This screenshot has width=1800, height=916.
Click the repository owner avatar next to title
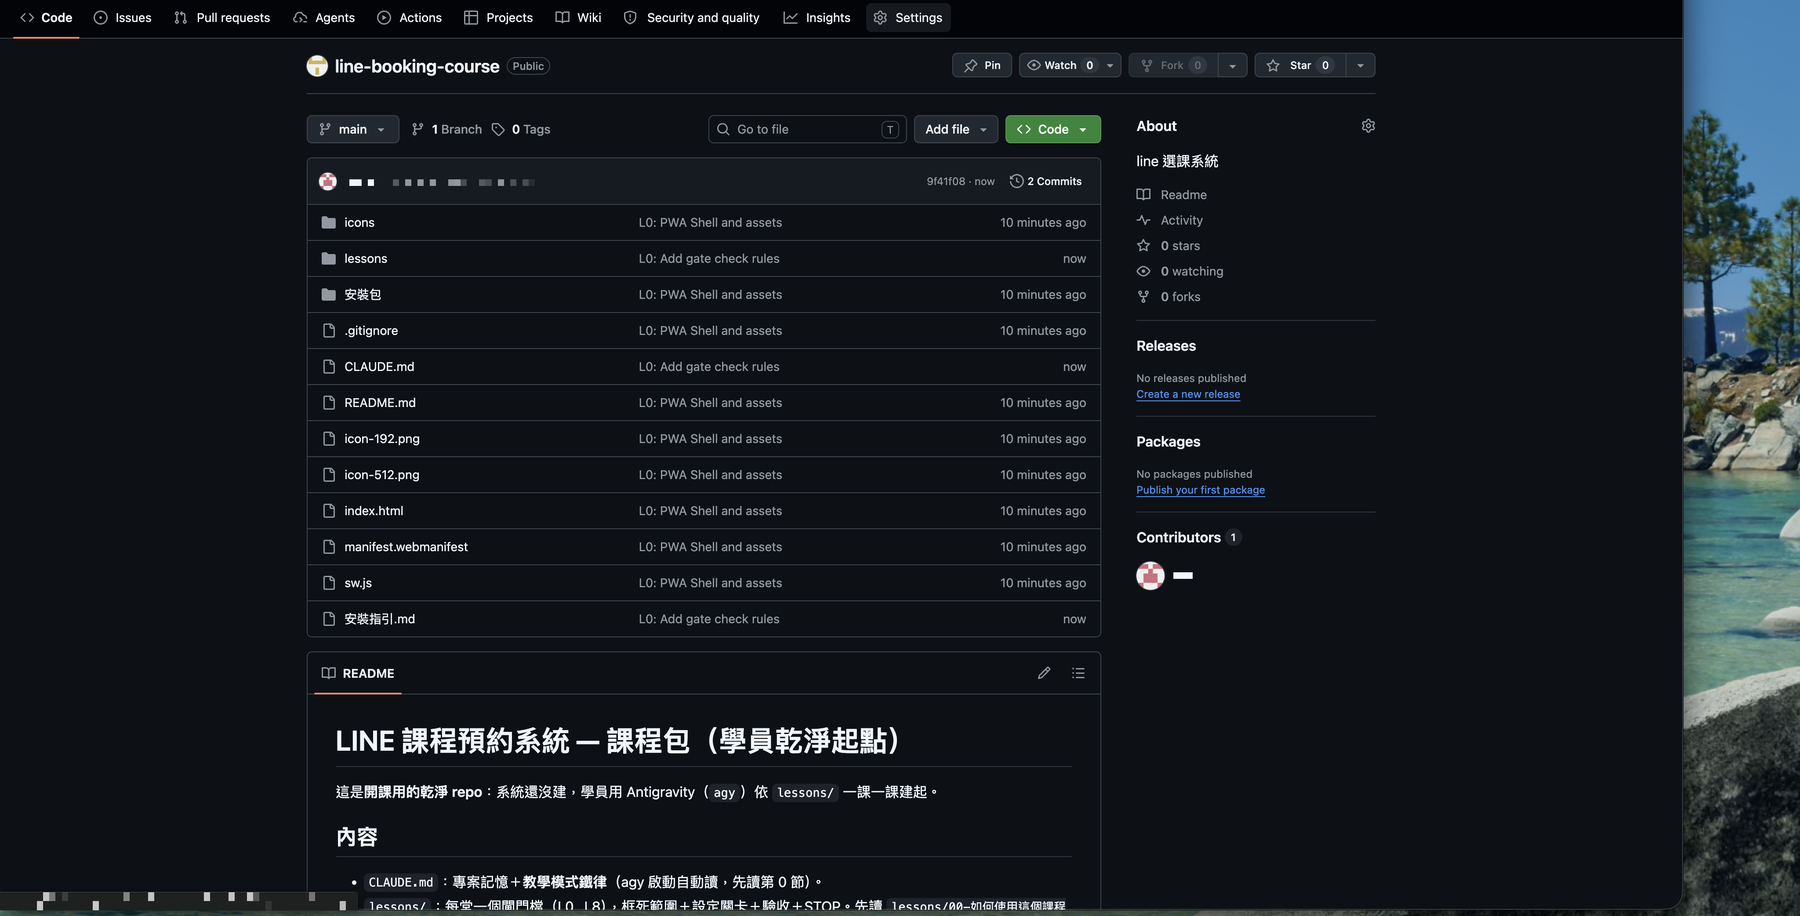tap(317, 66)
